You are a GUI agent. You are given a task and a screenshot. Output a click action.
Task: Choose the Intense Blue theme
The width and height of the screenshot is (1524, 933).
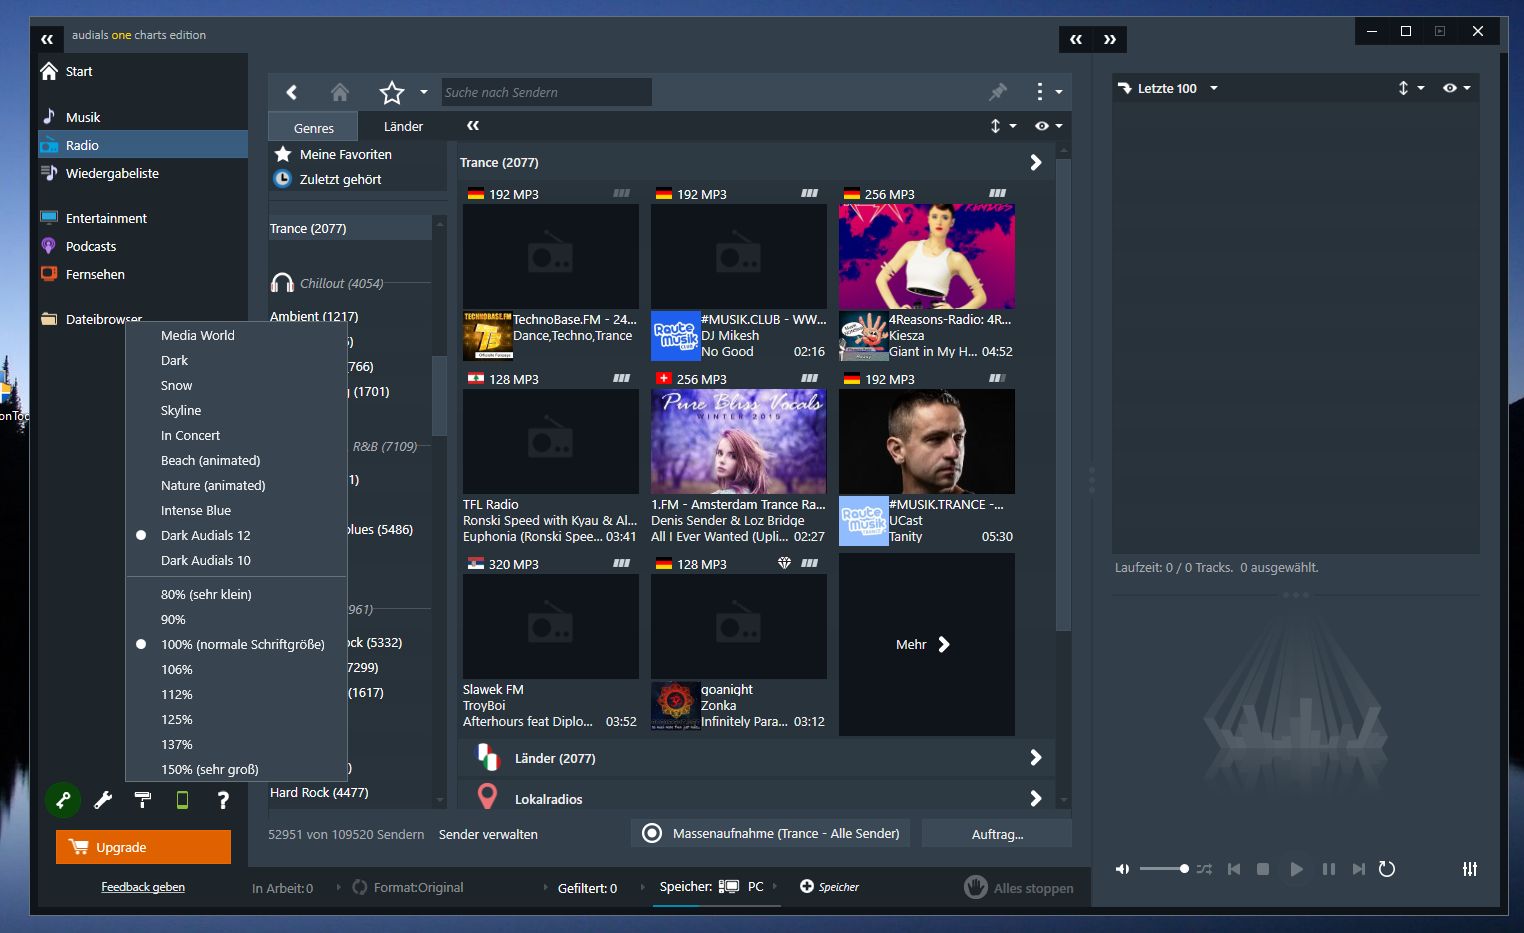tap(236, 510)
